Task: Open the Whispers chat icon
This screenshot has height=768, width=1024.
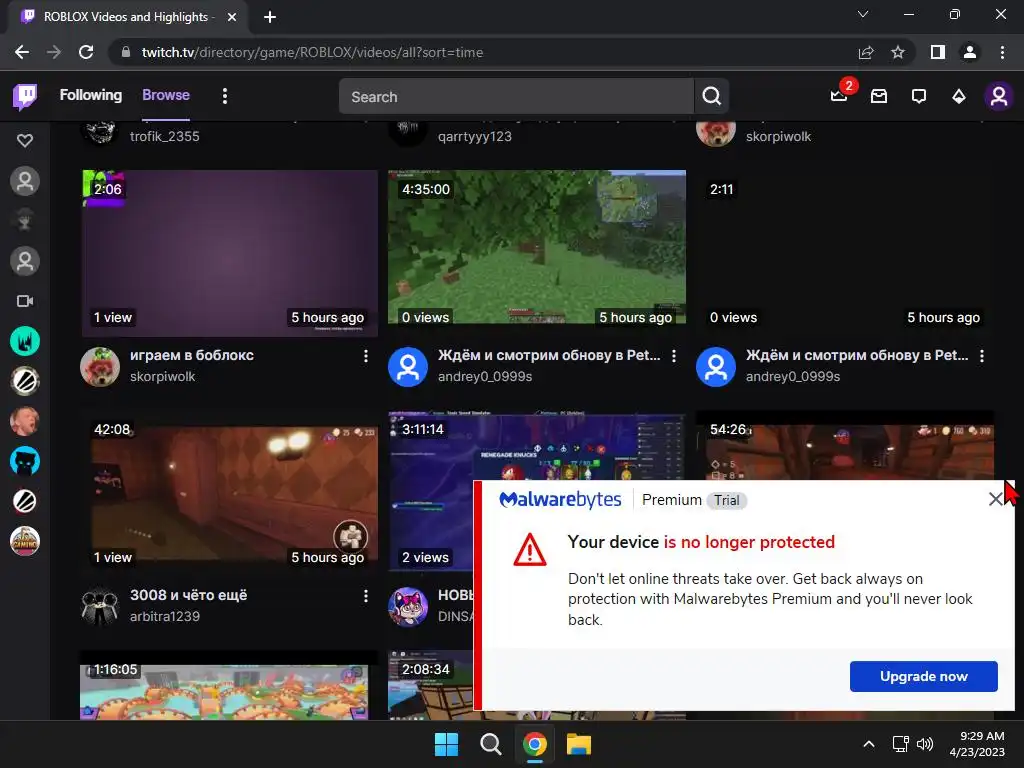Action: tap(919, 97)
